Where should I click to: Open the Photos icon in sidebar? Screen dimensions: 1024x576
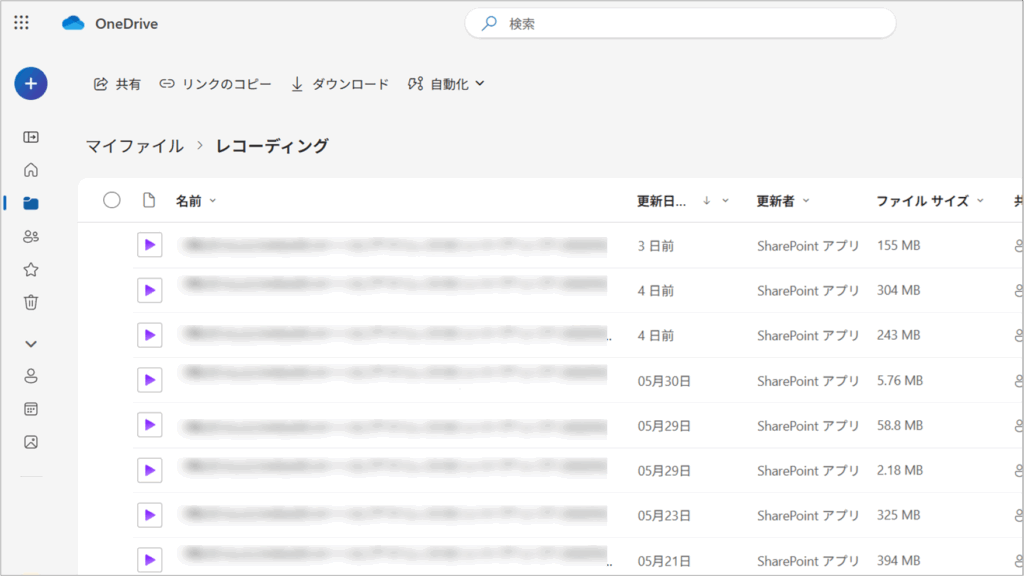tap(31, 441)
